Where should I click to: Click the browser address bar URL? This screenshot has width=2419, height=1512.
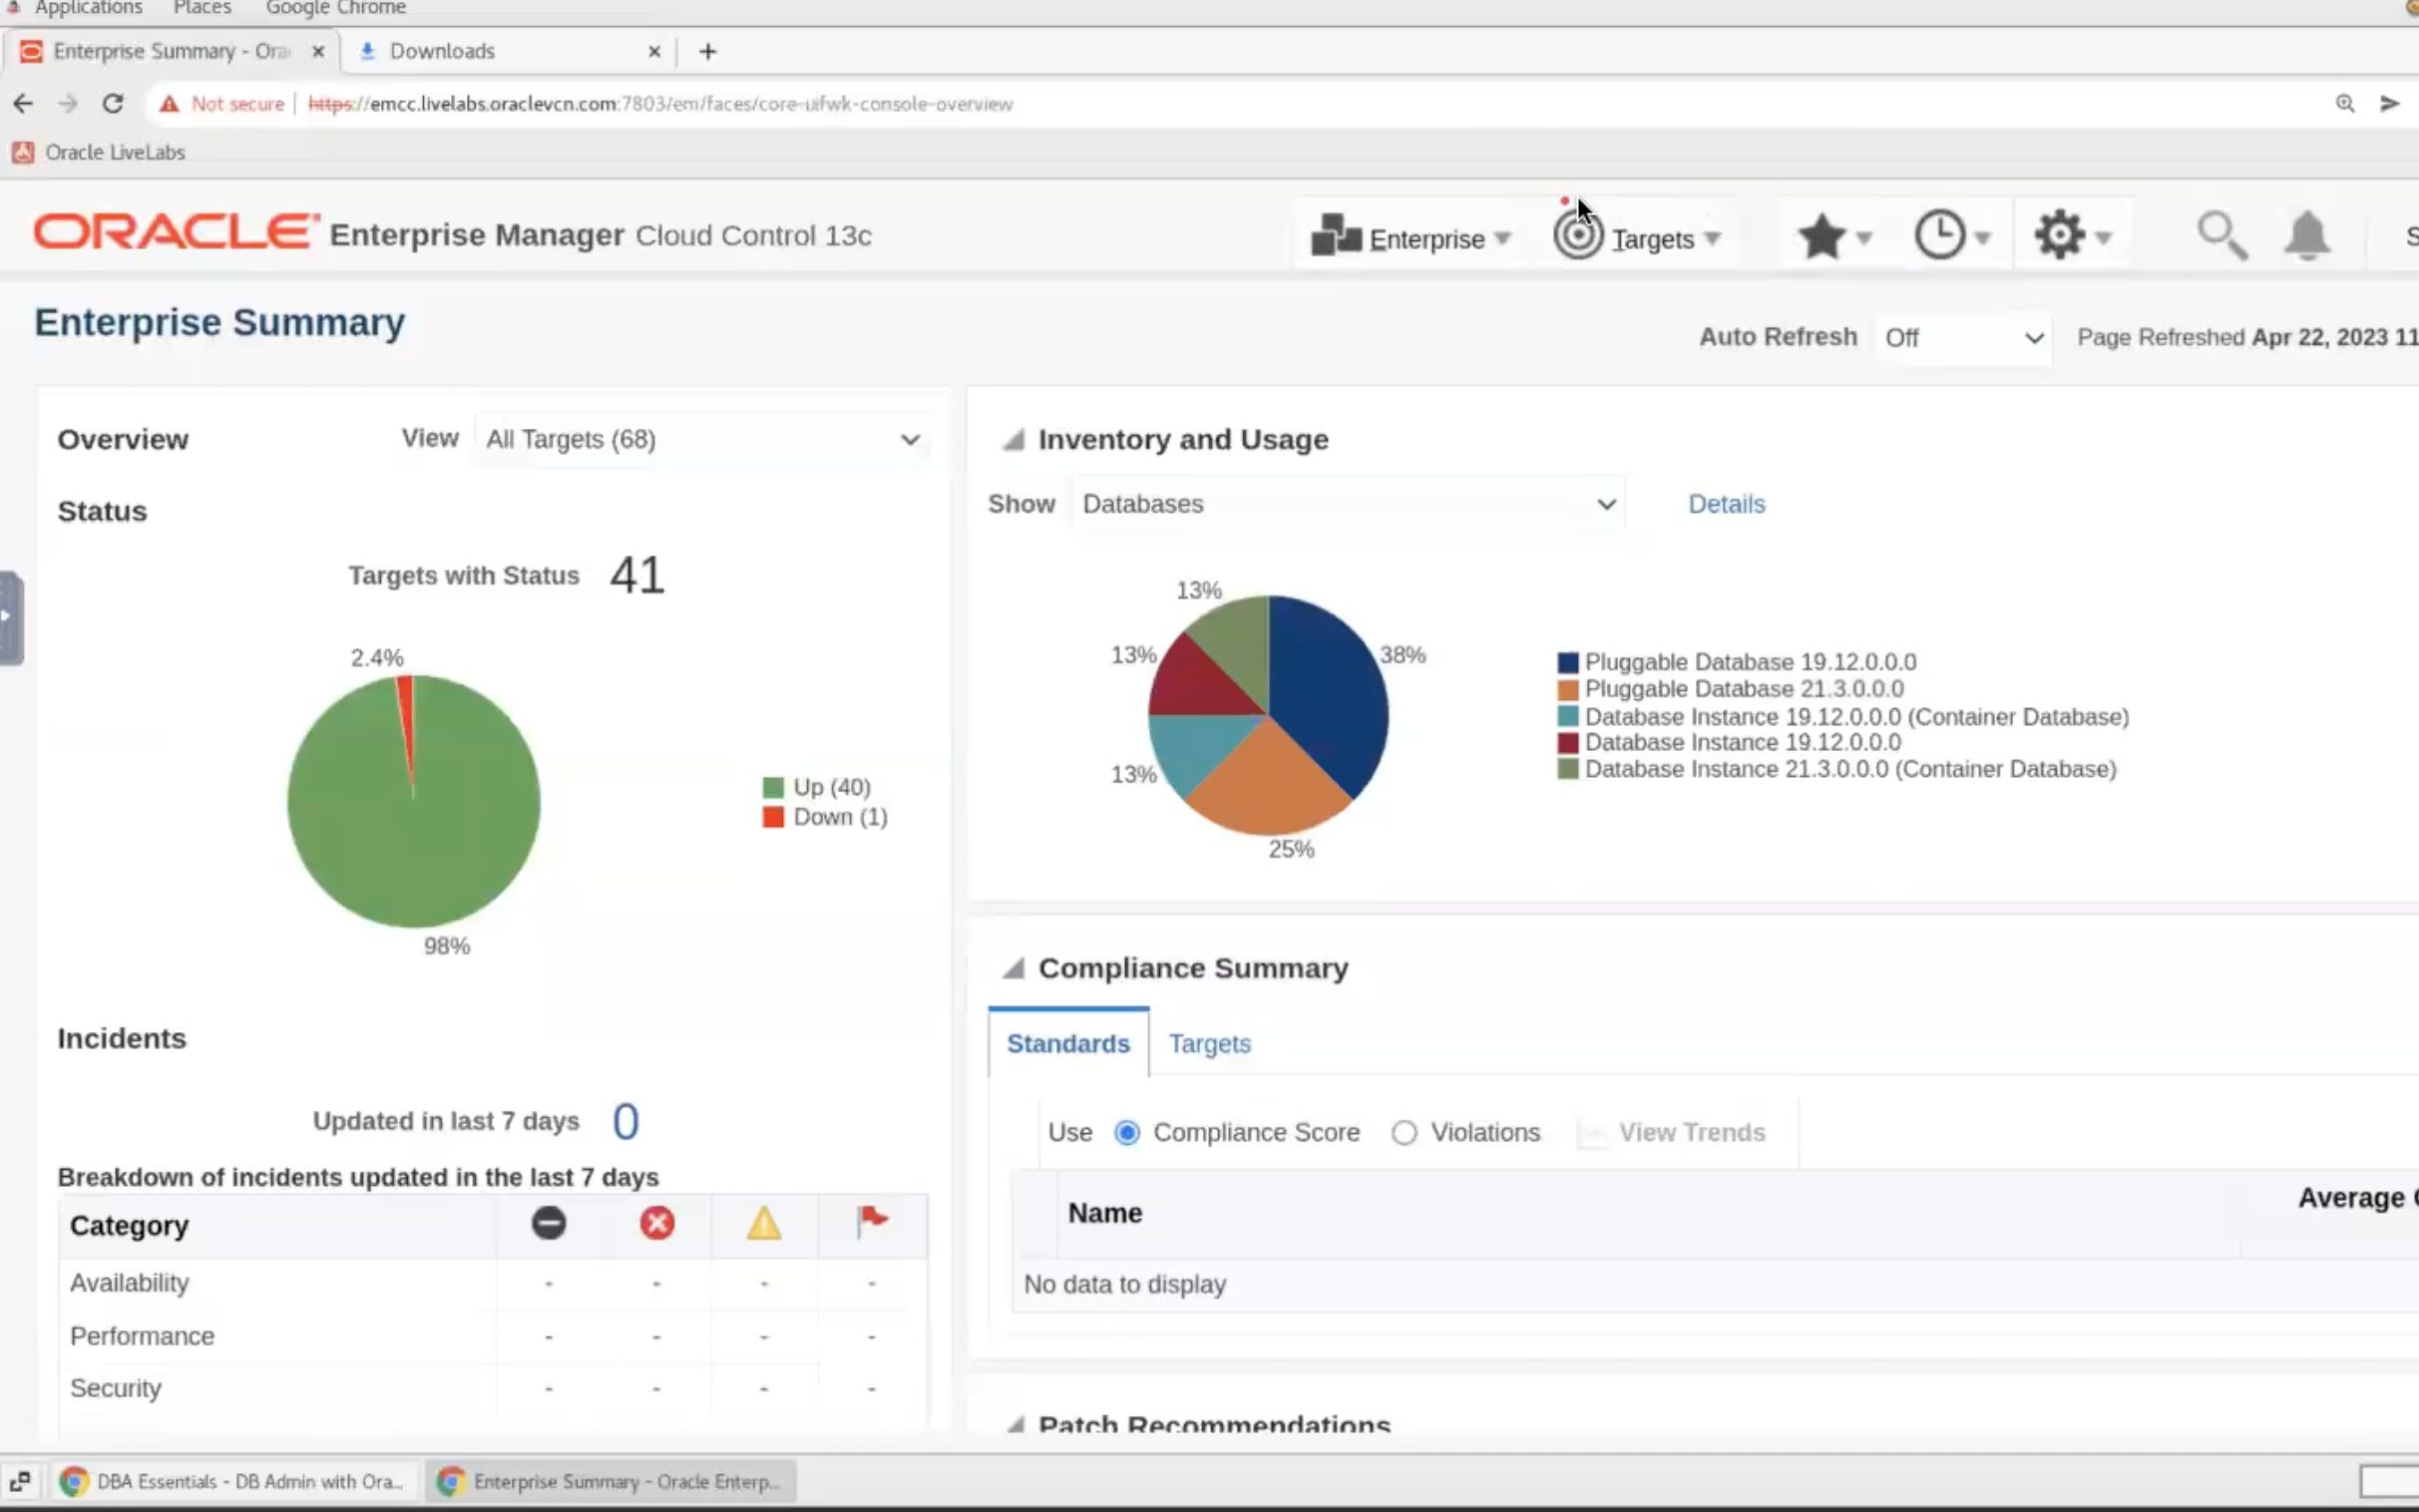coord(660,104)
